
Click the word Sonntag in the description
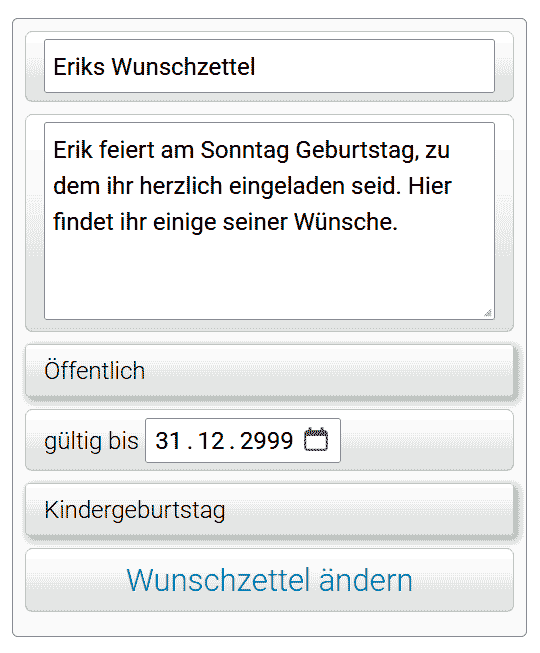[245, 150]
